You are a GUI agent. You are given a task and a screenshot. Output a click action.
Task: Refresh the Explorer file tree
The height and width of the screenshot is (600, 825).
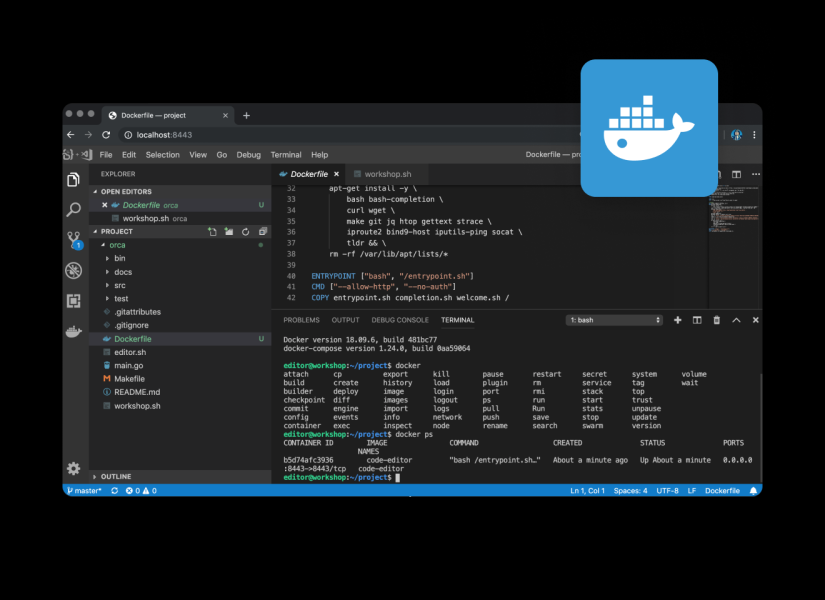pos(245,231)
